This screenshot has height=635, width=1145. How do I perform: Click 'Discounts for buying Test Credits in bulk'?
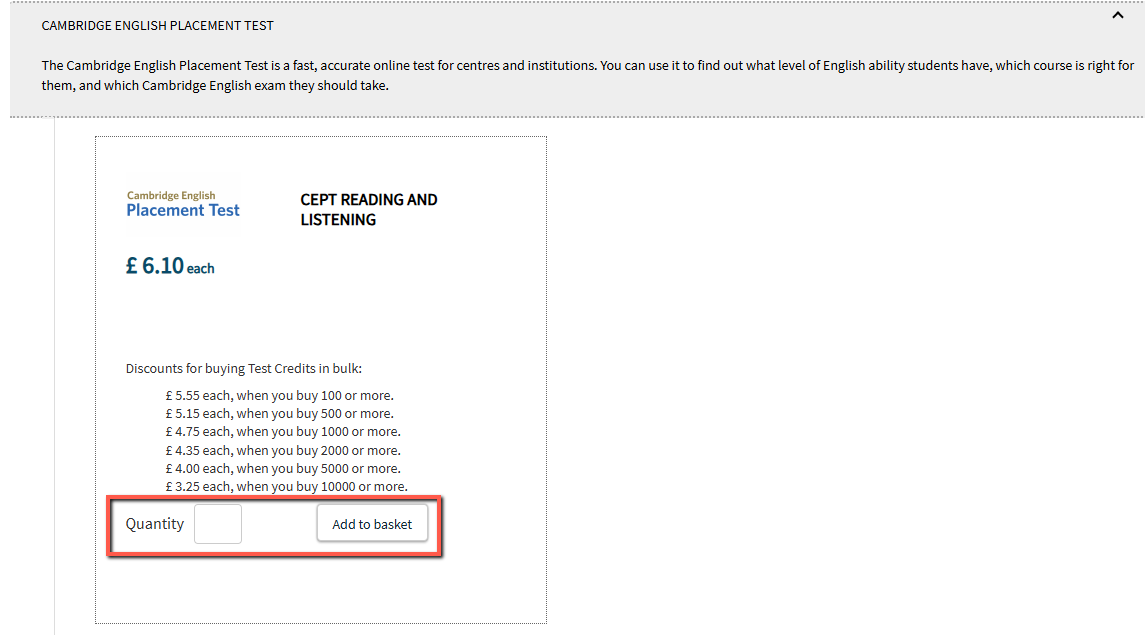[243, 368]
